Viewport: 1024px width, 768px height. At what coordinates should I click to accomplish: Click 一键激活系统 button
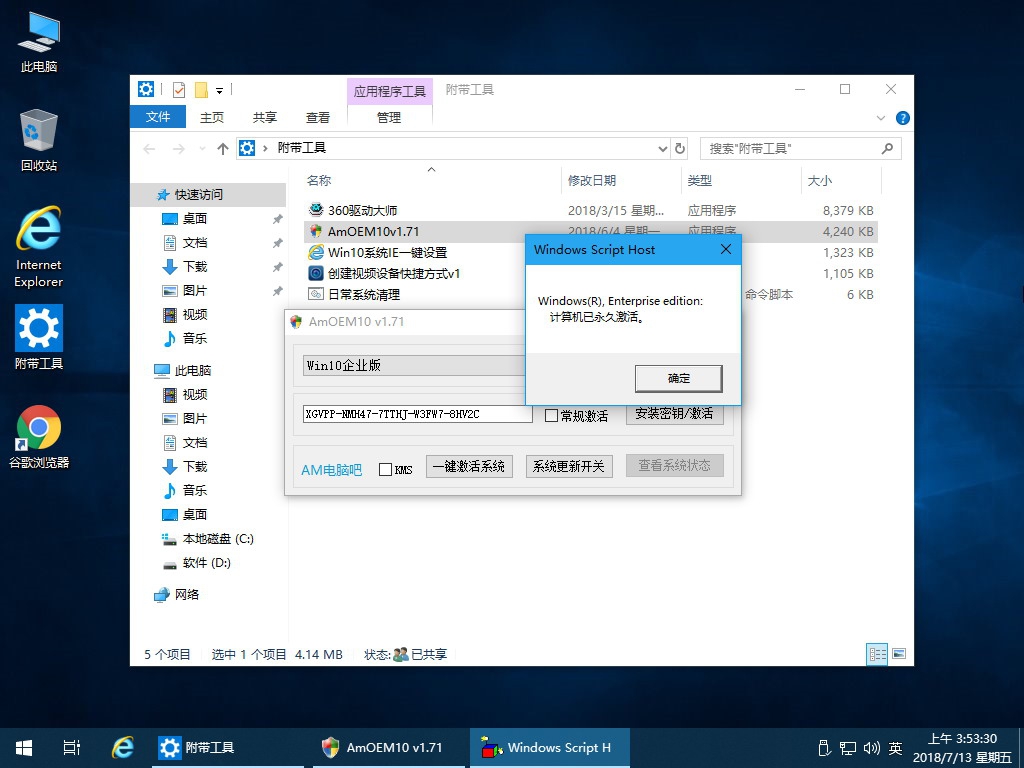pyautogui.click(x=469, y=466)
